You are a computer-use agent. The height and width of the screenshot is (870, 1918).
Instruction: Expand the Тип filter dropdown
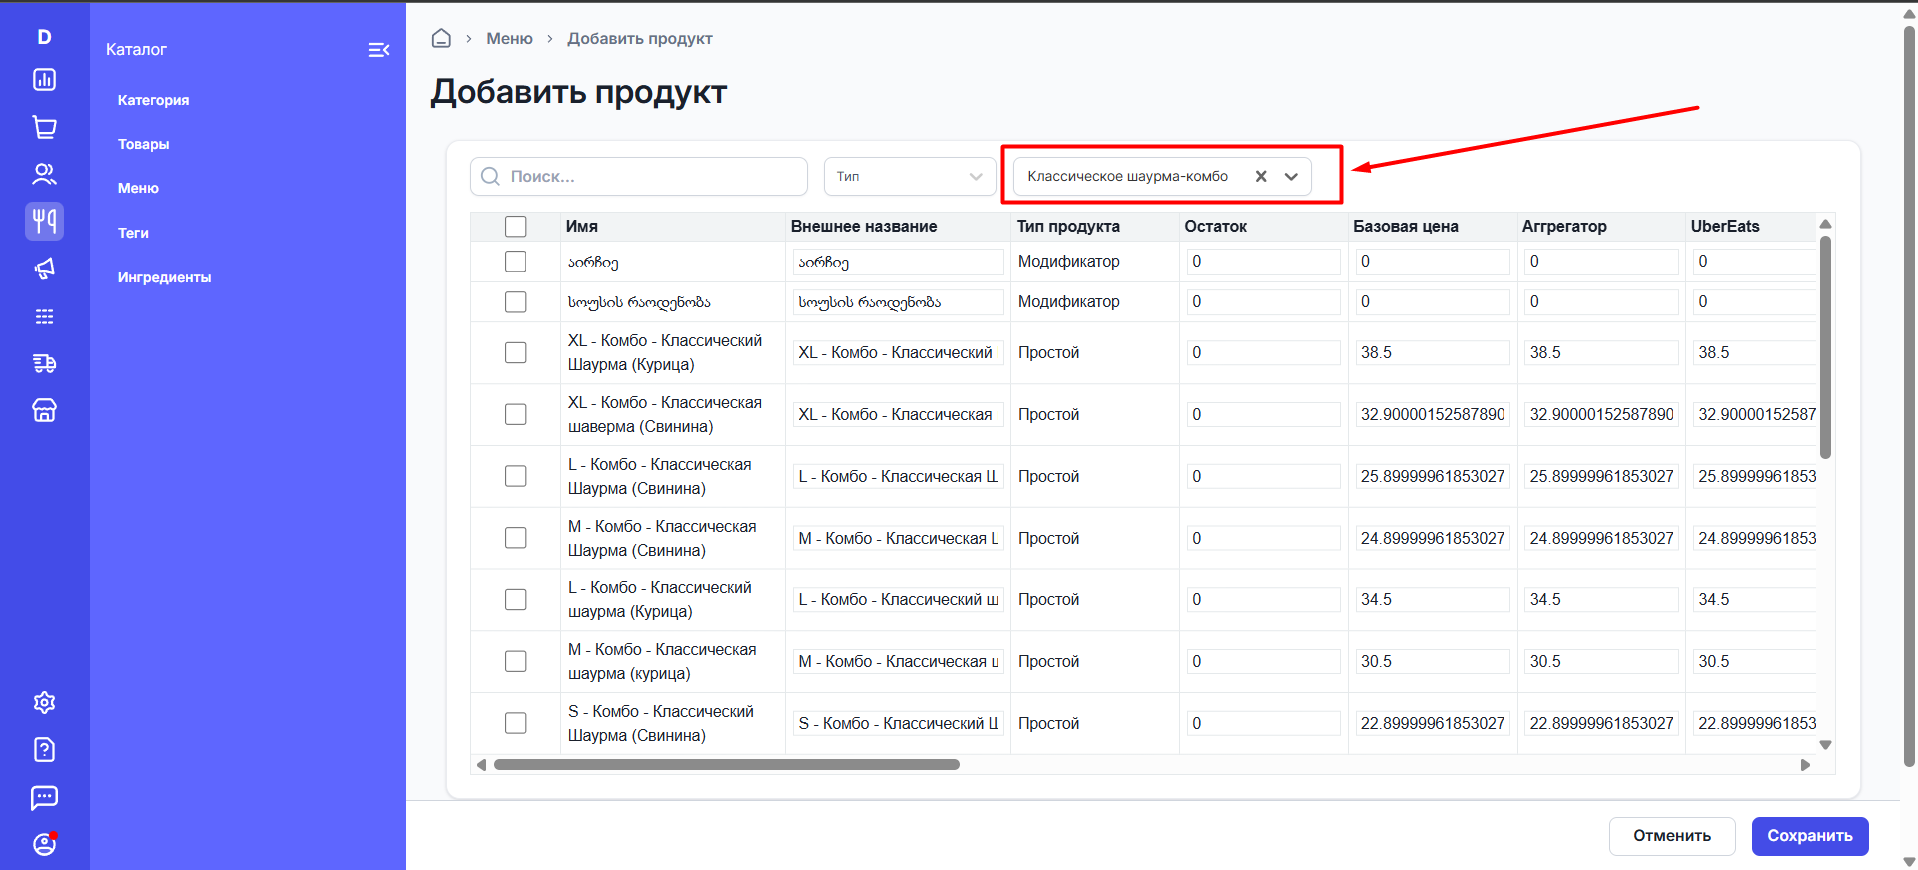pyautogui.click(x=908, y=177)
